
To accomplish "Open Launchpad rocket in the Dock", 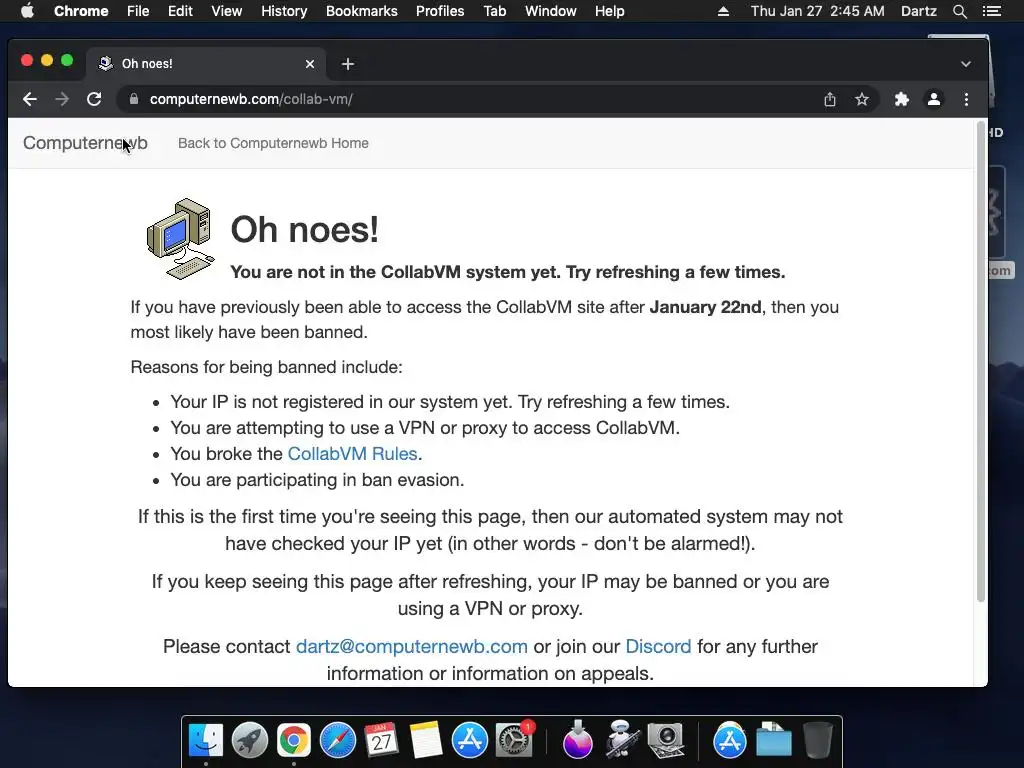I will coord(249,741).
